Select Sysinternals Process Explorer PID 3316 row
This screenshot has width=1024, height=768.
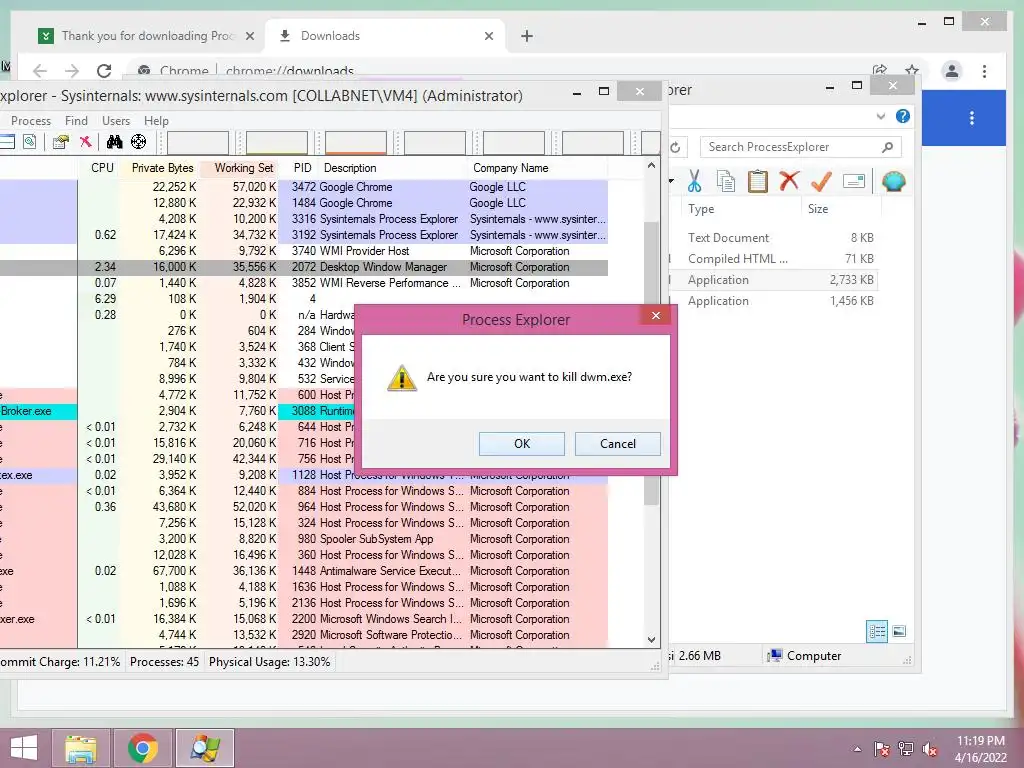click(304, 219)
